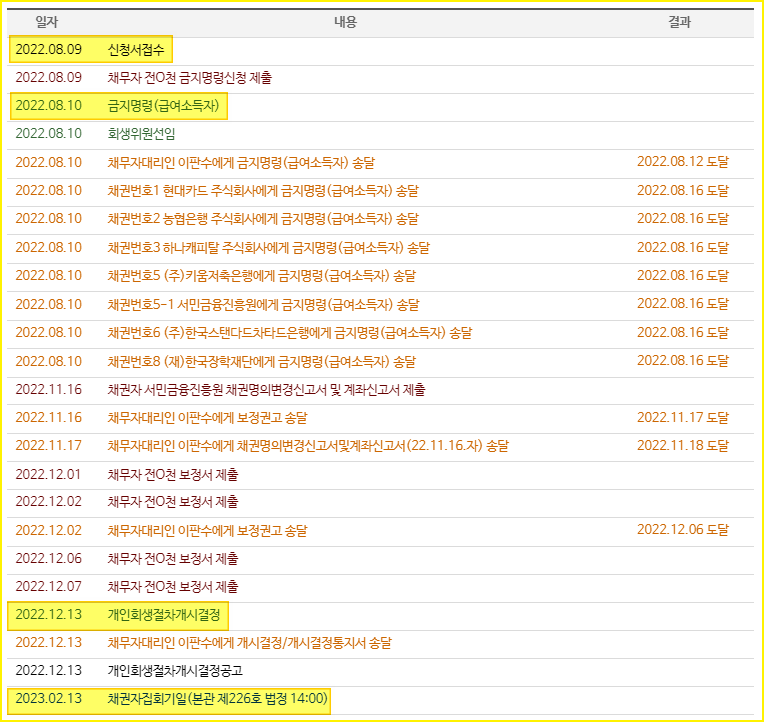Select '채권번호5 (주)키움저축은행' 송달 entry
Viewport: 764px width, 722px height.
[x=262, y=276]
